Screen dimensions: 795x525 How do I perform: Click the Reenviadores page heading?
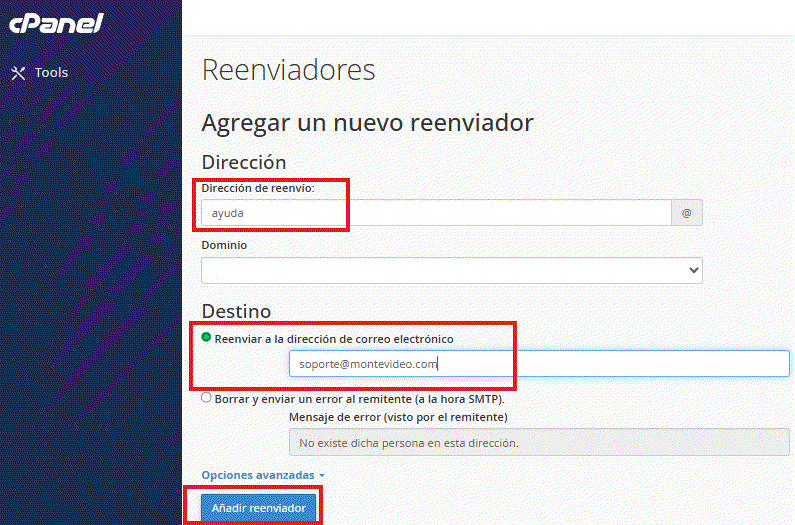tap(288, 70)
